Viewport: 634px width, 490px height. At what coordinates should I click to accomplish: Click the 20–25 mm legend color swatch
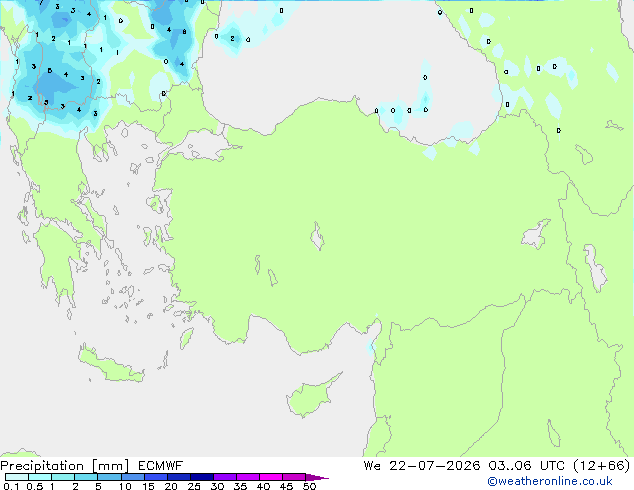179,477
